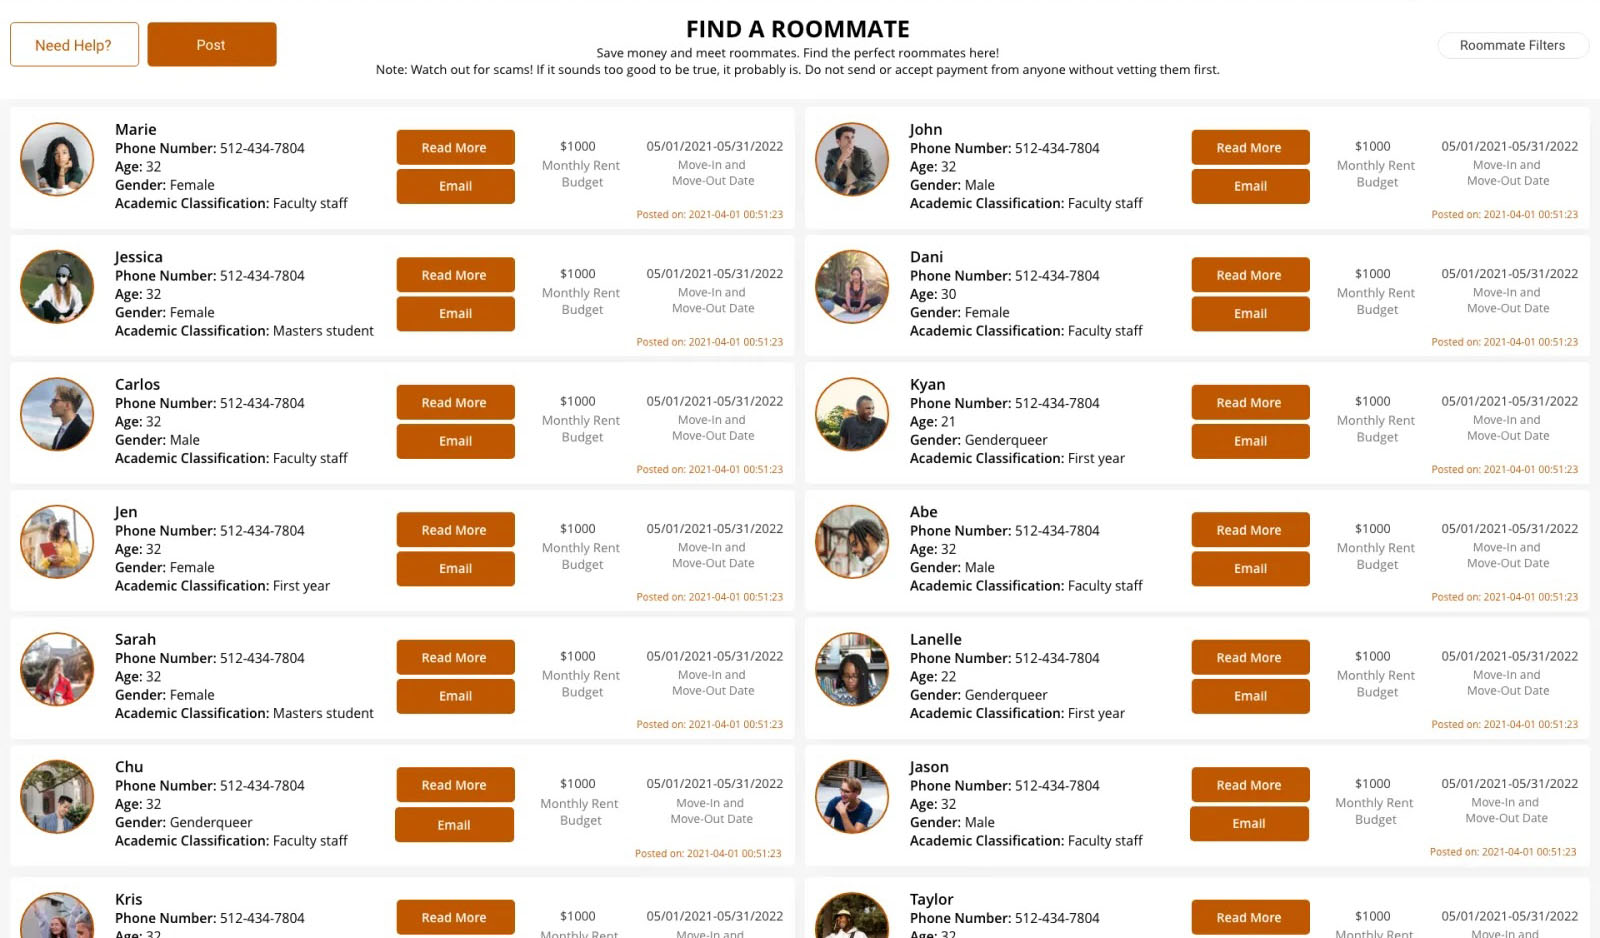1600x938 pixels.
Task: Email Dani about rooming
Action: [1250, 313]
